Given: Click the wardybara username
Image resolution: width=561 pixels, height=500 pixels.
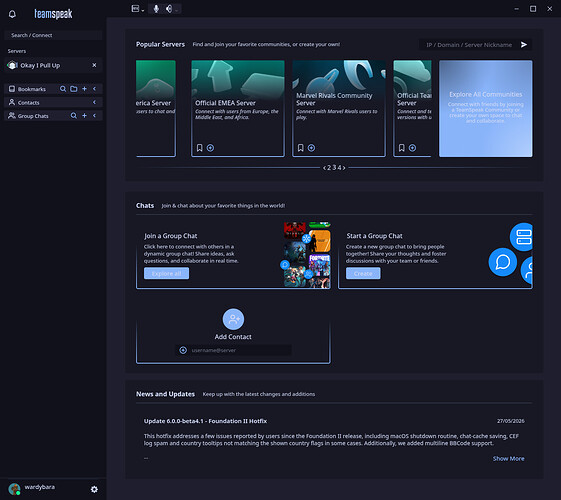Looking at the screenshot, I should (40, 487).
